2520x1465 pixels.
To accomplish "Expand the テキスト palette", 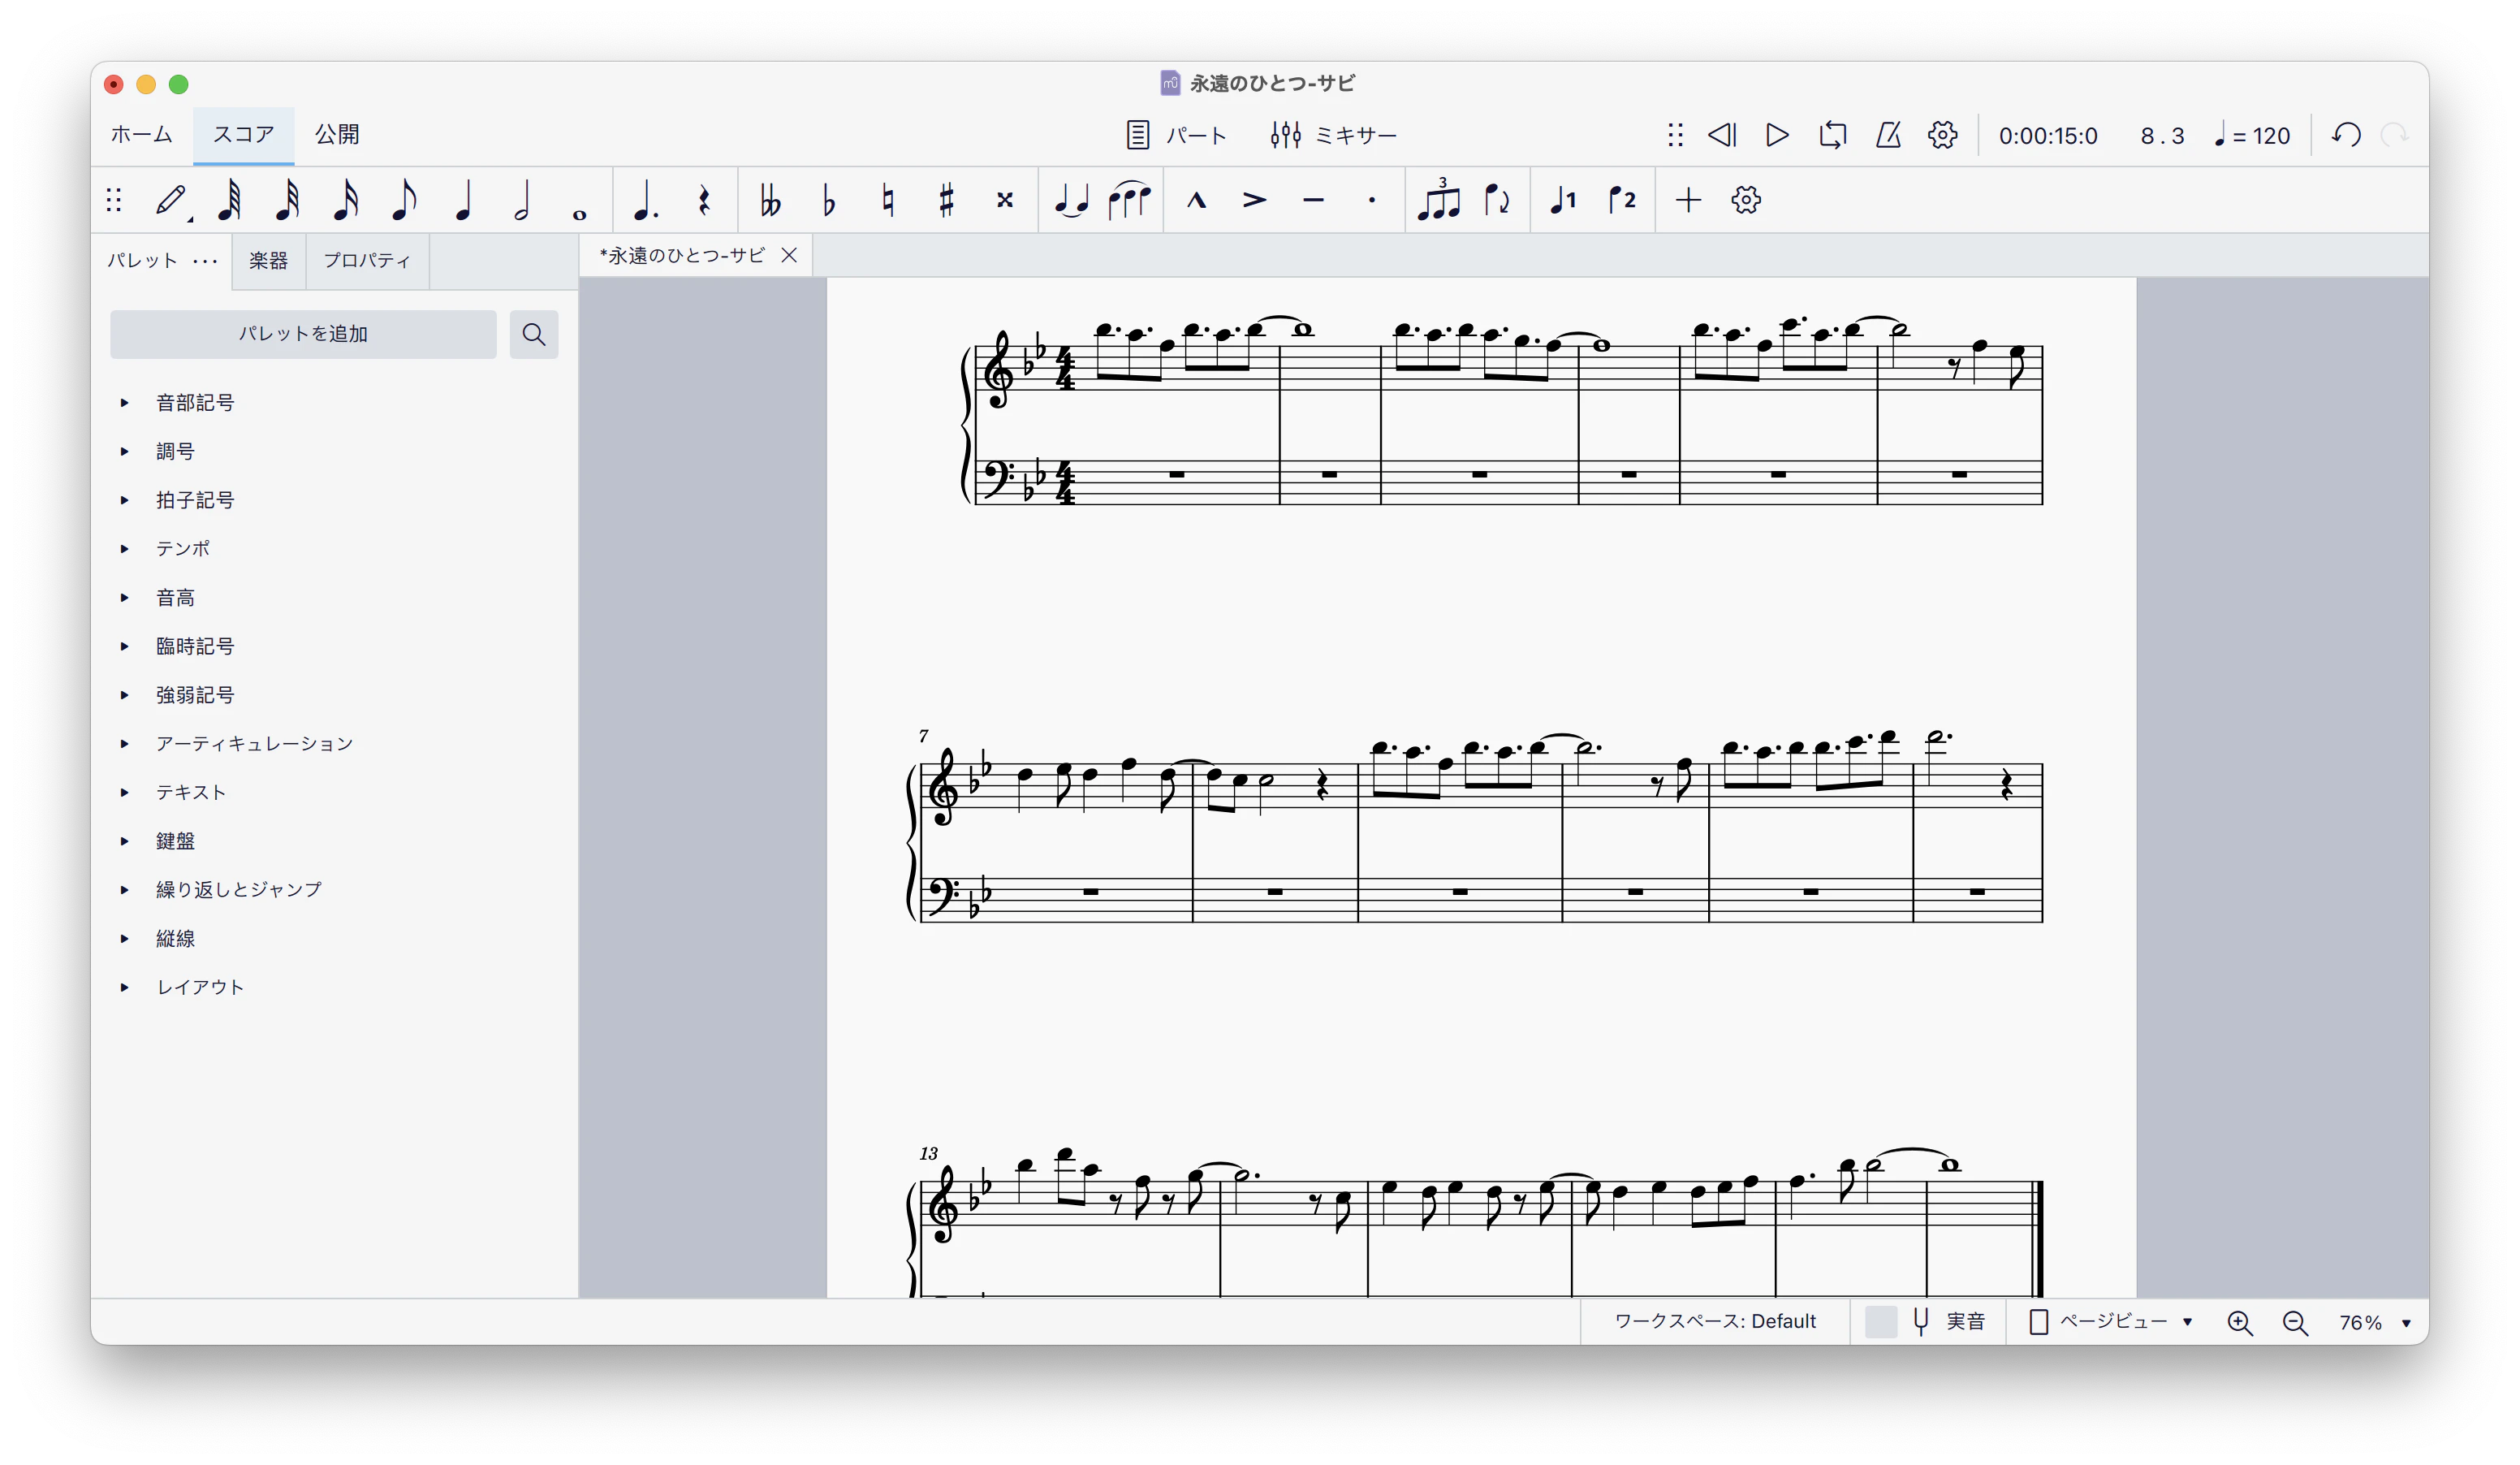I will pyautogui.click(x=124, y=792).
